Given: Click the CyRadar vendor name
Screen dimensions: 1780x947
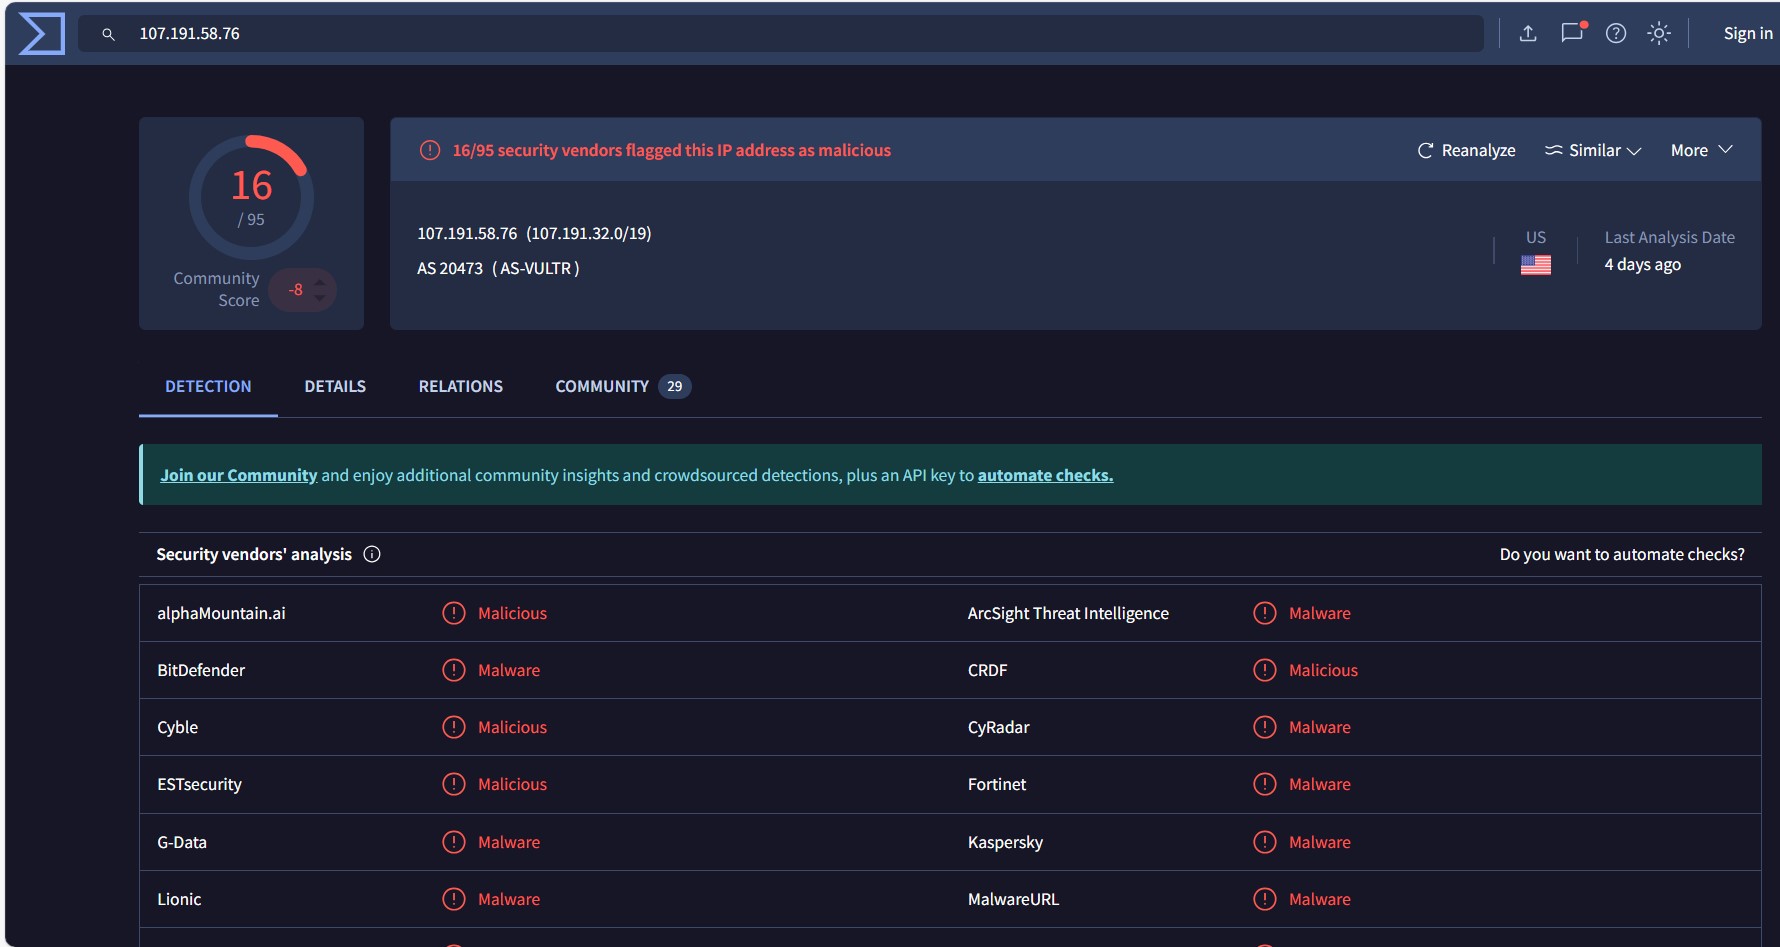Looking at the screenshot, I should (x=998, y=727).
